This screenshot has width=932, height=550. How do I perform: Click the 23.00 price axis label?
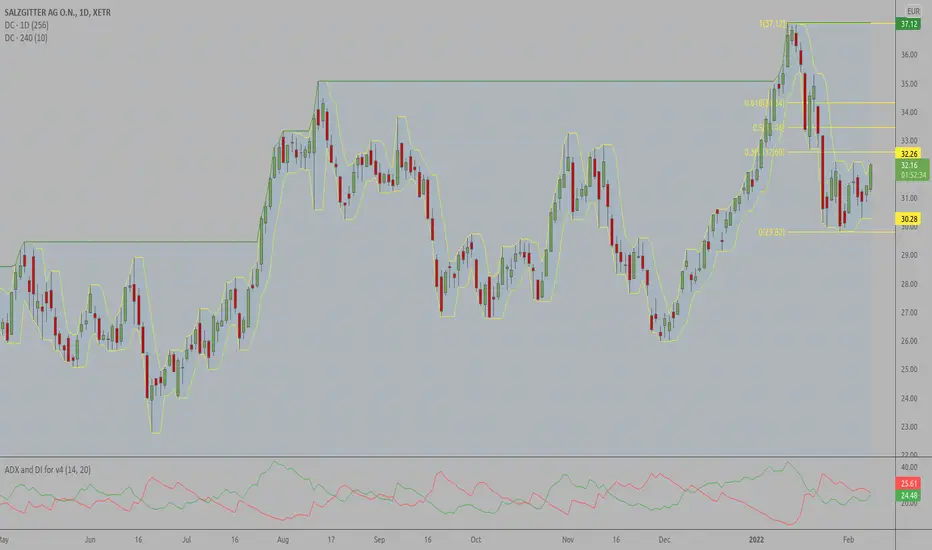(909, 427)
